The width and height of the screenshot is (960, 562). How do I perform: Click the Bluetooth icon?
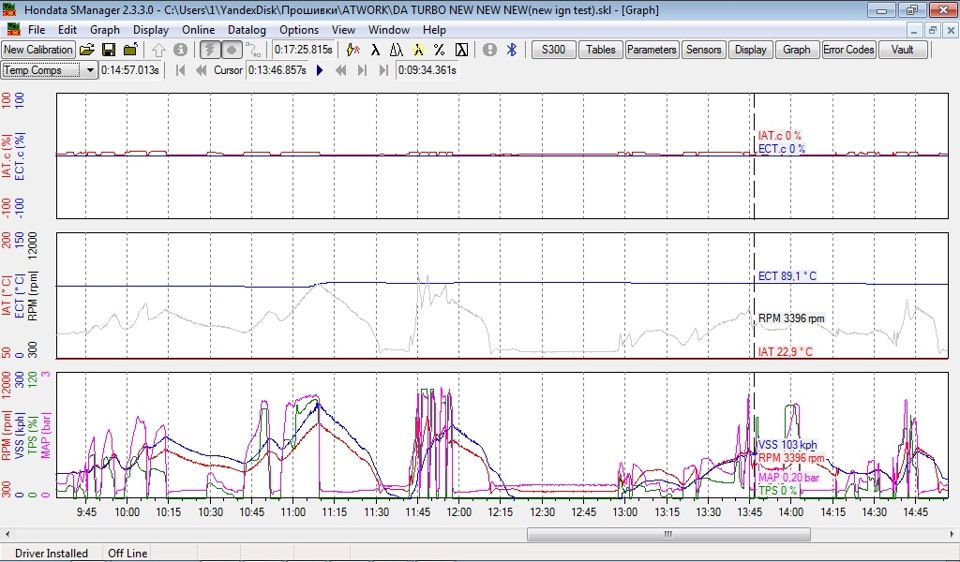tap(512, 50)
